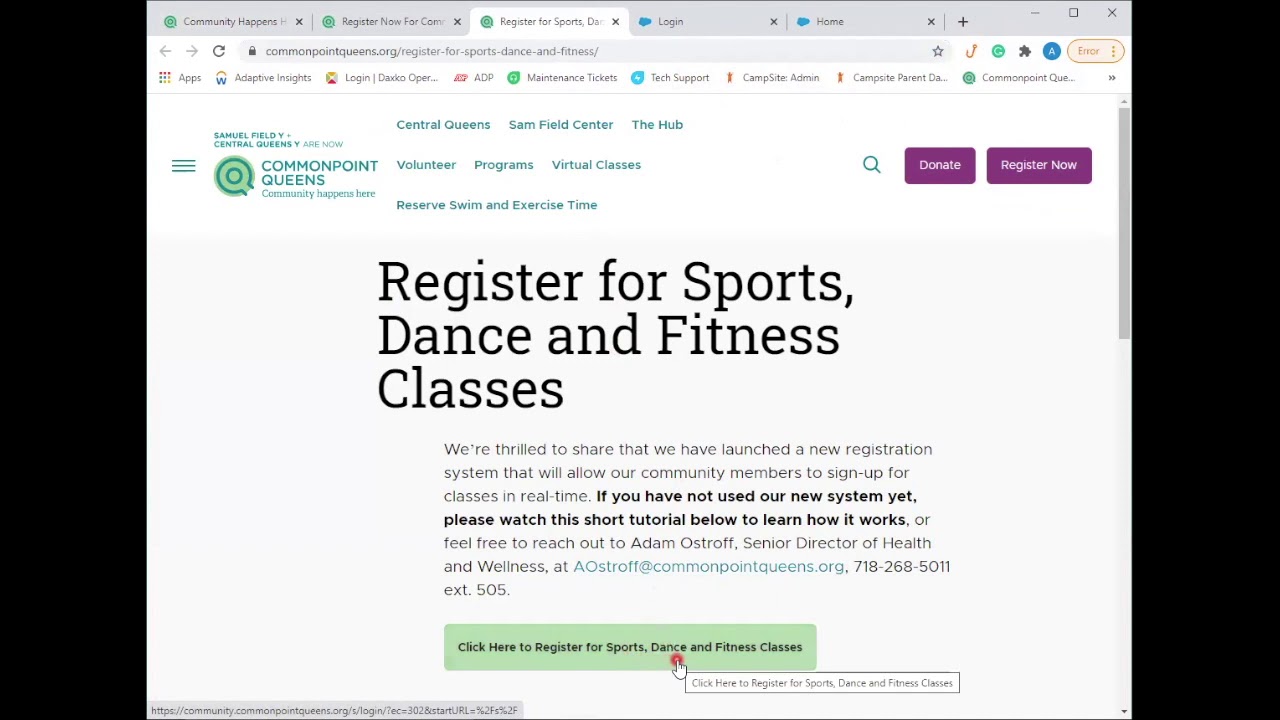Click the scrollbar up arrow
The height and width of the screenshot is (720, 1280).
pos(1125,101)
